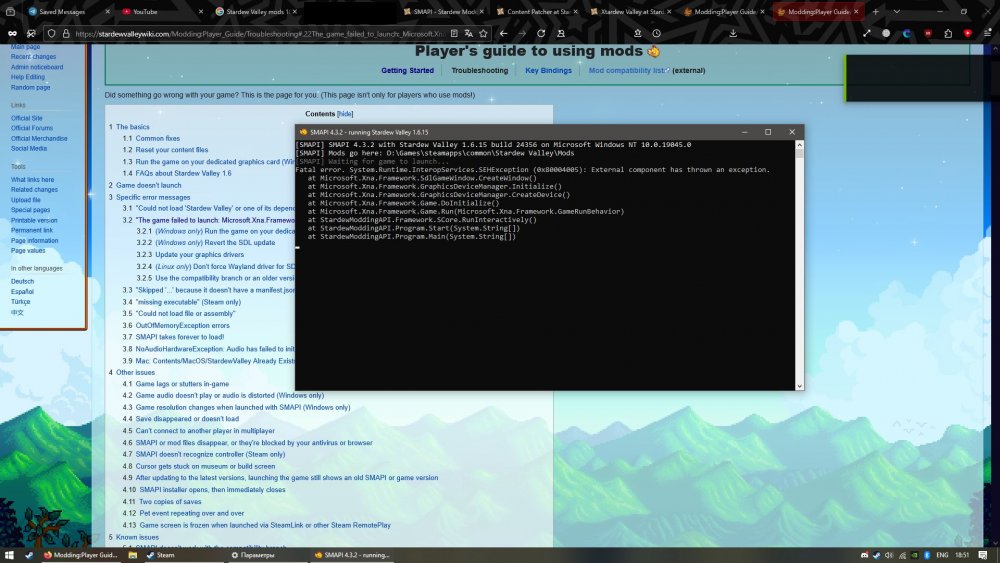
Task: Go back with the left arrow button
Action: pos(504,33)
